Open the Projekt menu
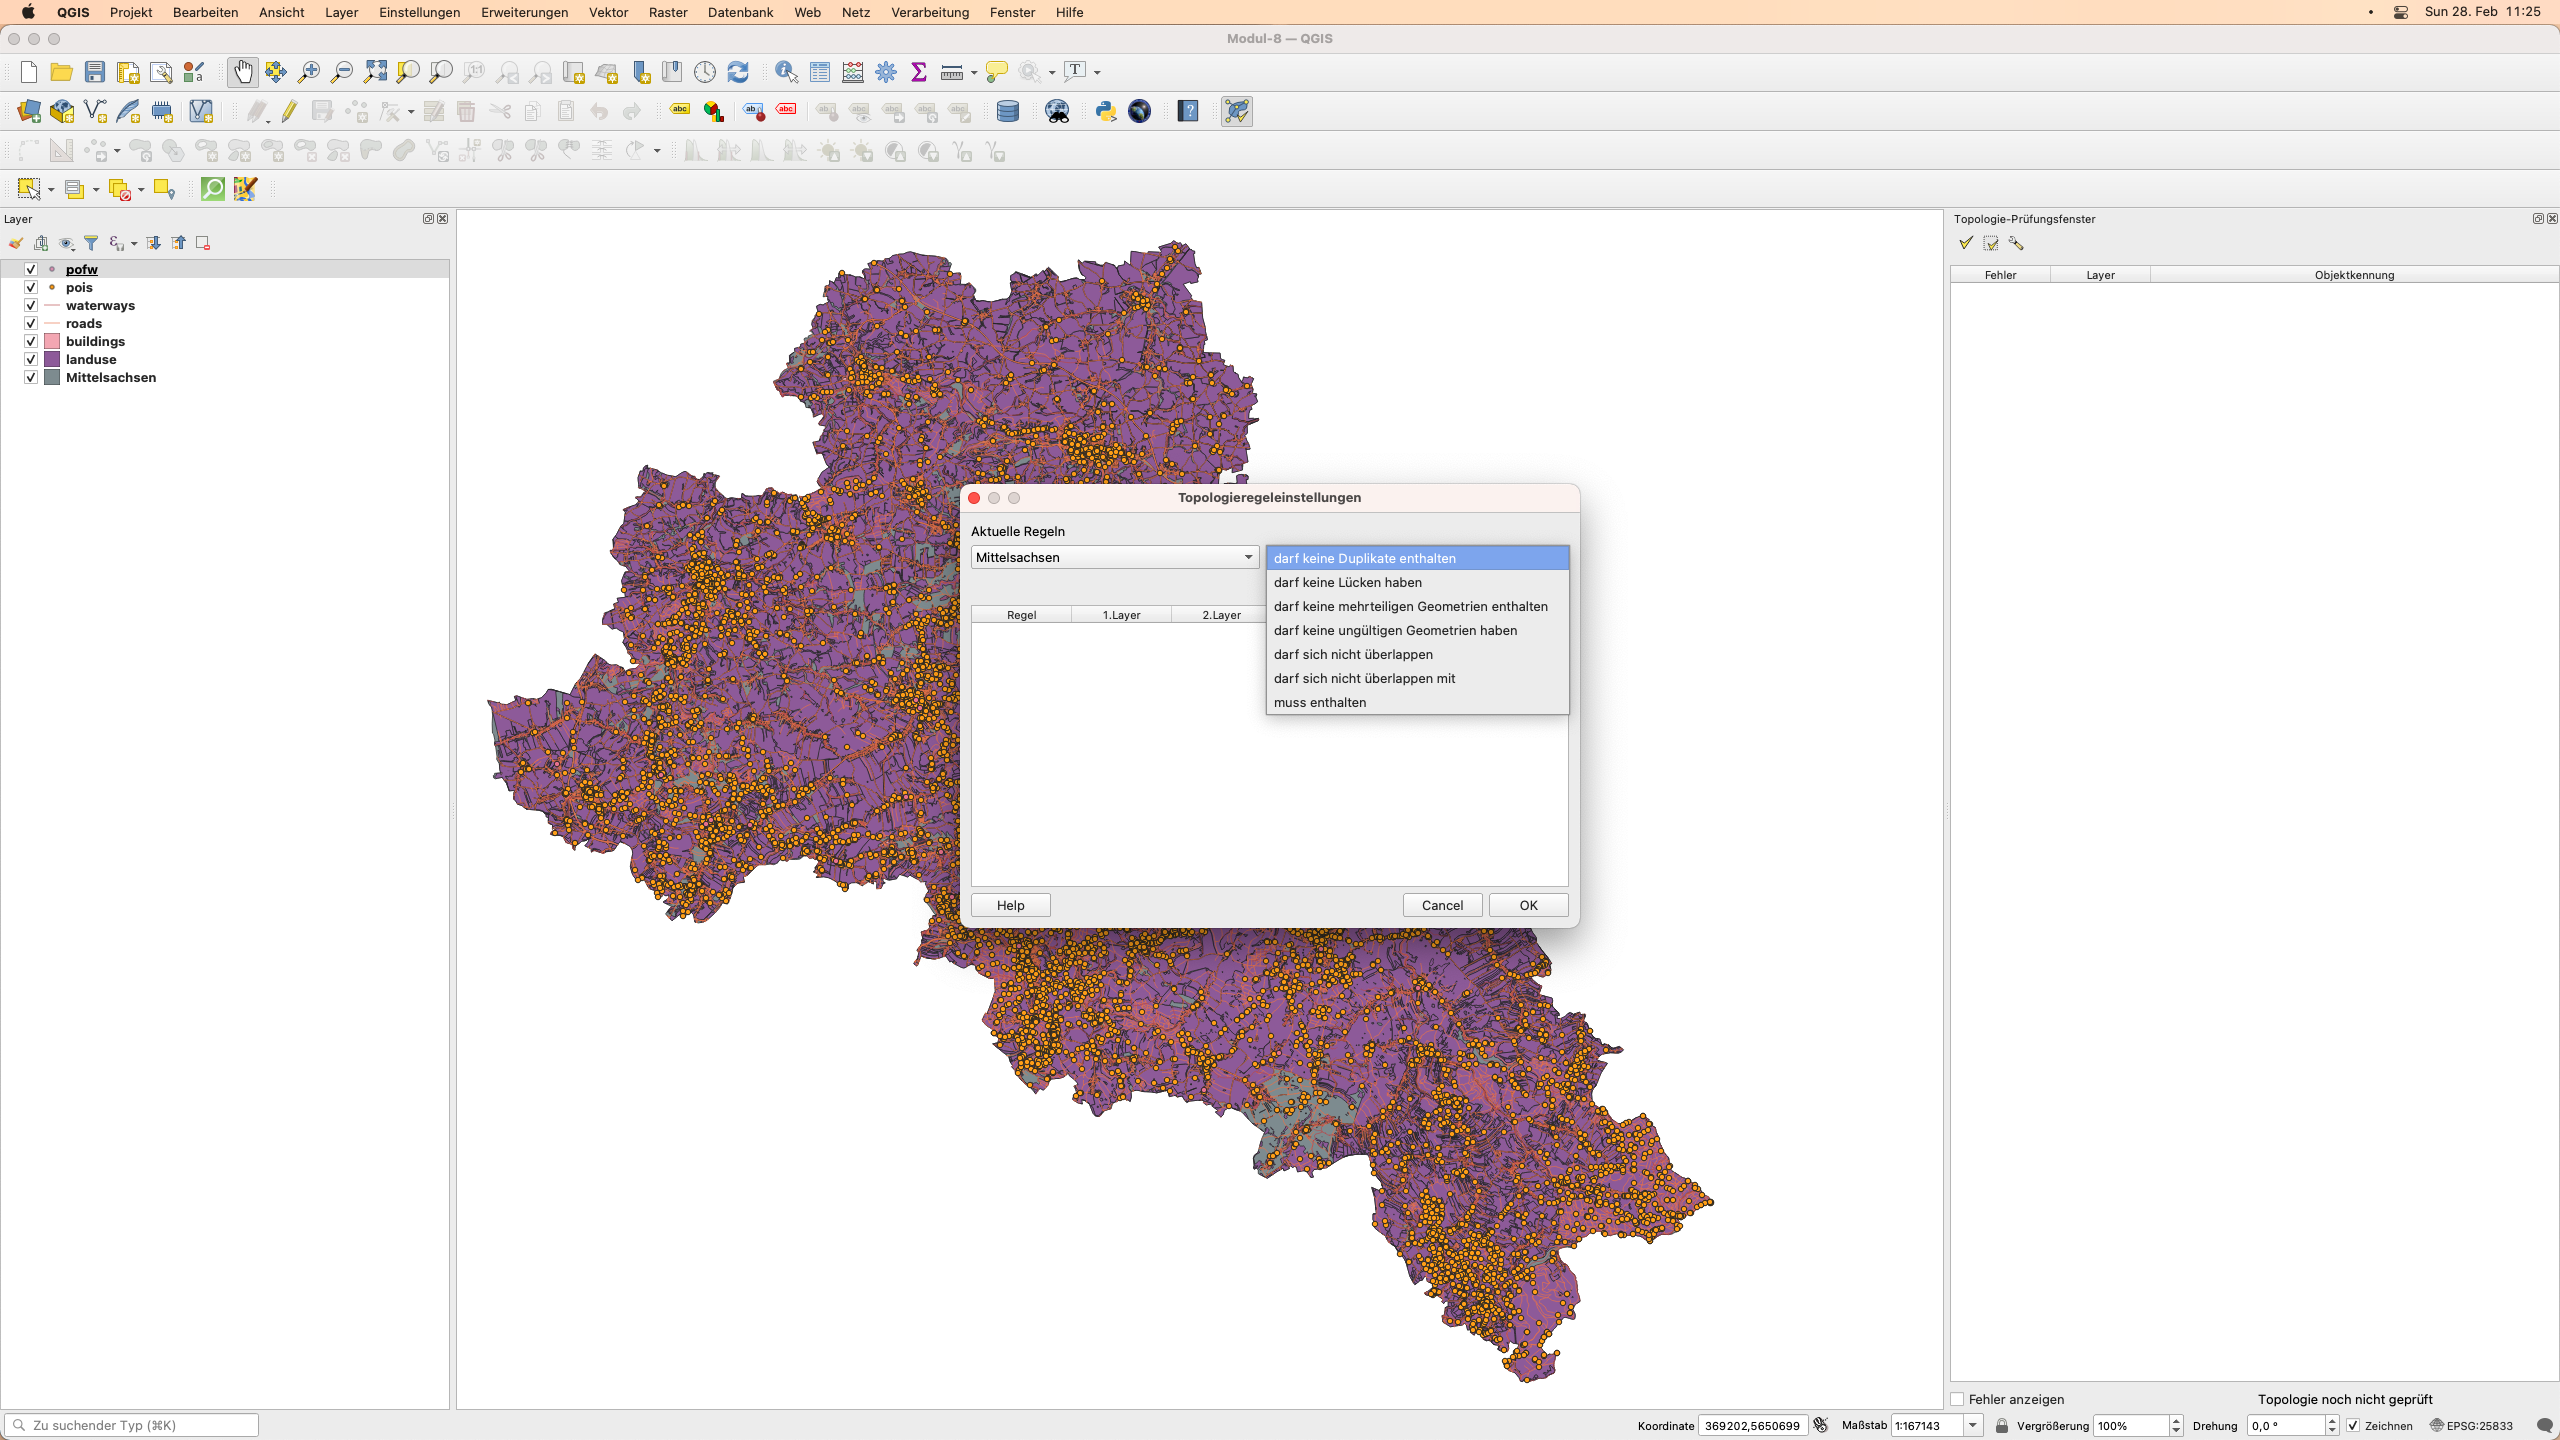The image size is (2560, 1440). point(131,12)
